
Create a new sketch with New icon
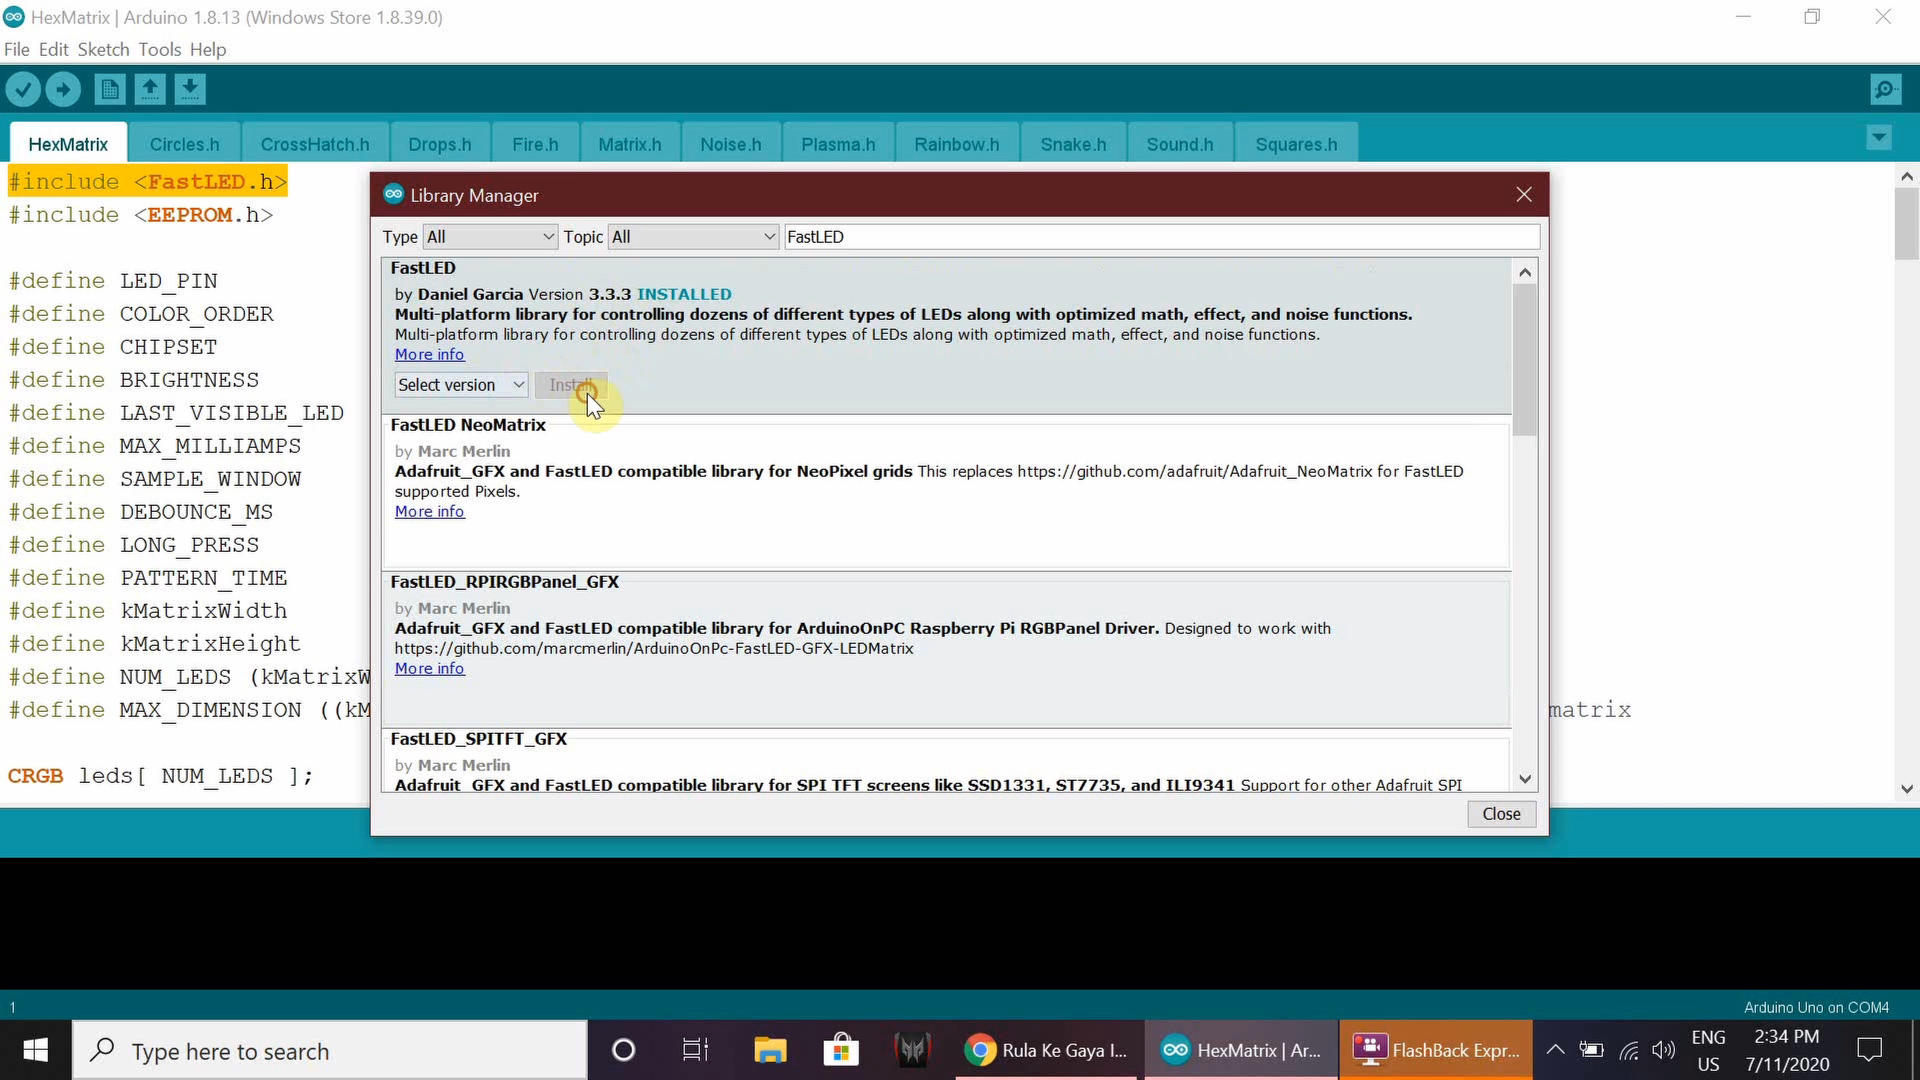pyautogui.click(x=110, y=90)
